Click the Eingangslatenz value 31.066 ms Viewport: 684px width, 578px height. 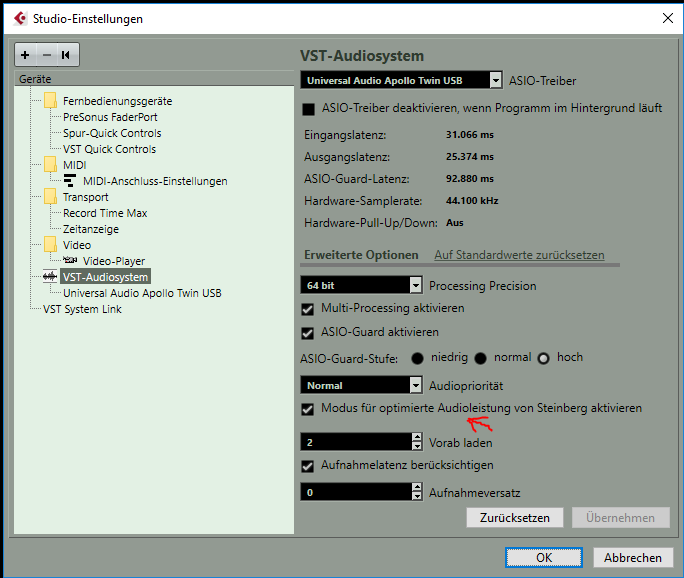(x=469, y=134)
